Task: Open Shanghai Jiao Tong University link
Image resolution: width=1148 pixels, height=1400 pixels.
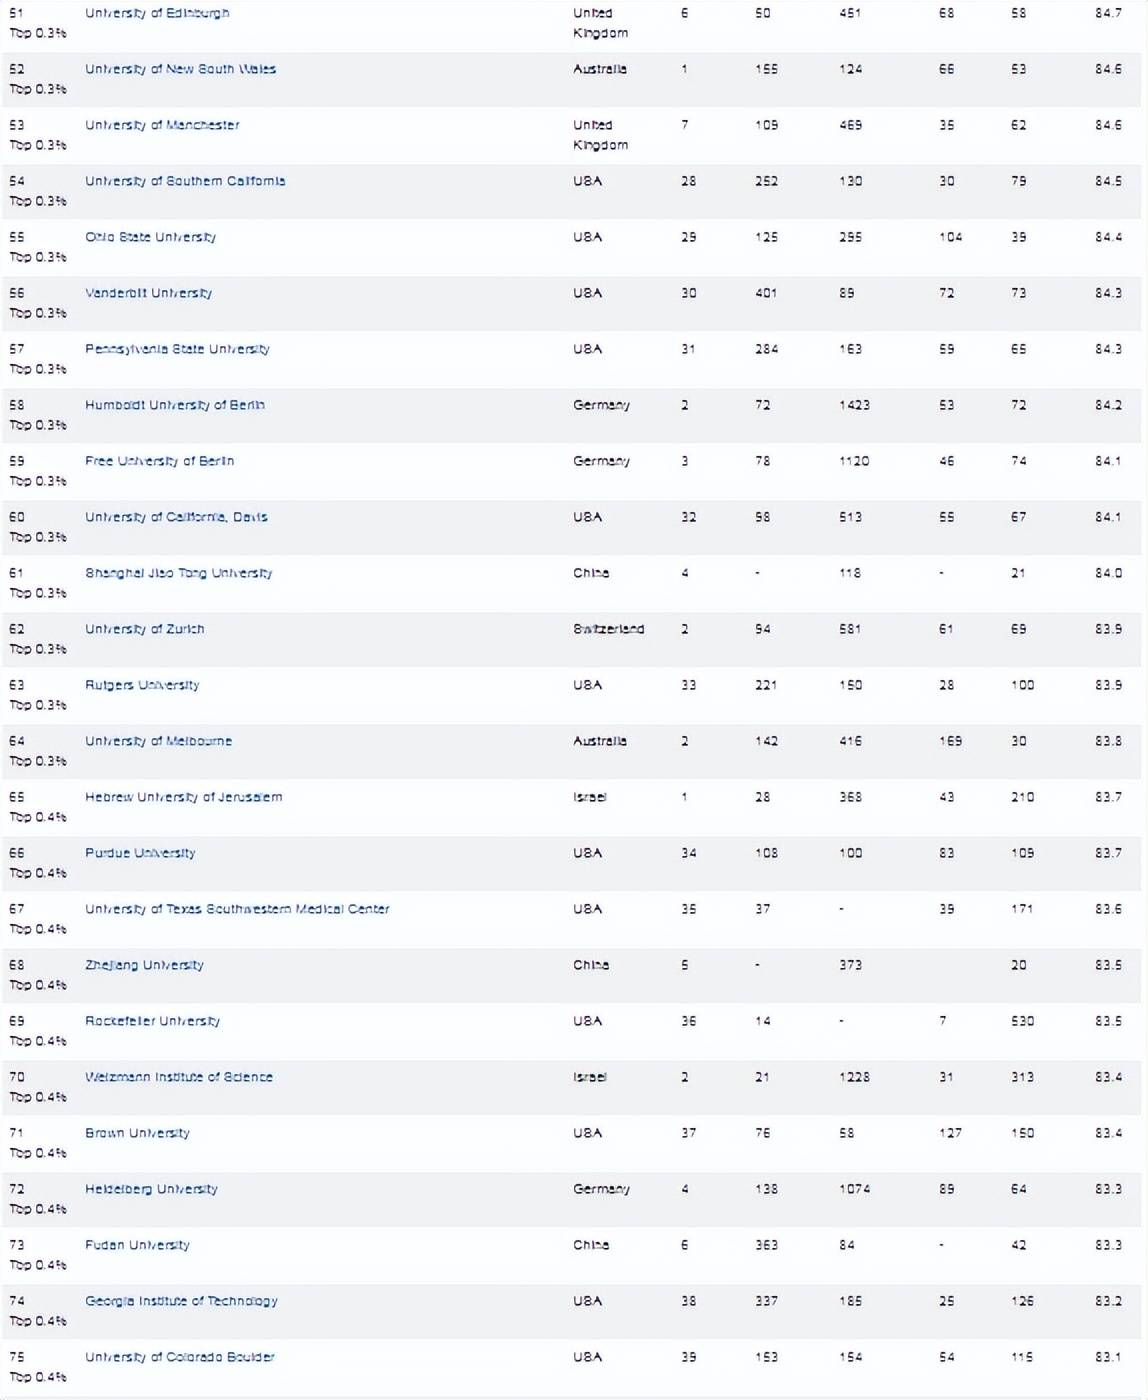Action: tap(178, 573)
